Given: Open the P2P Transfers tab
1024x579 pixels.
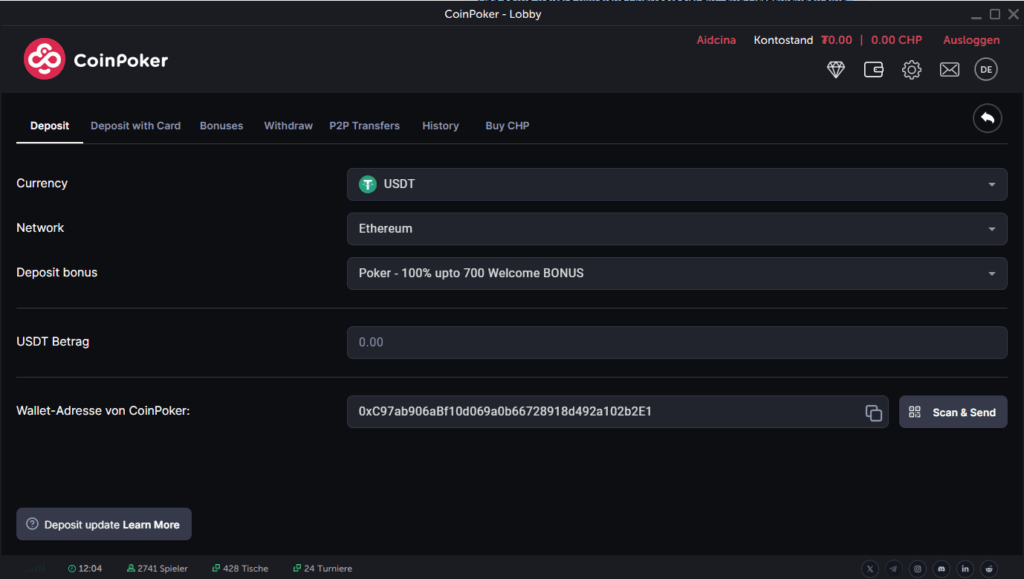Looking at the screenshot, I should pos(364,125).
